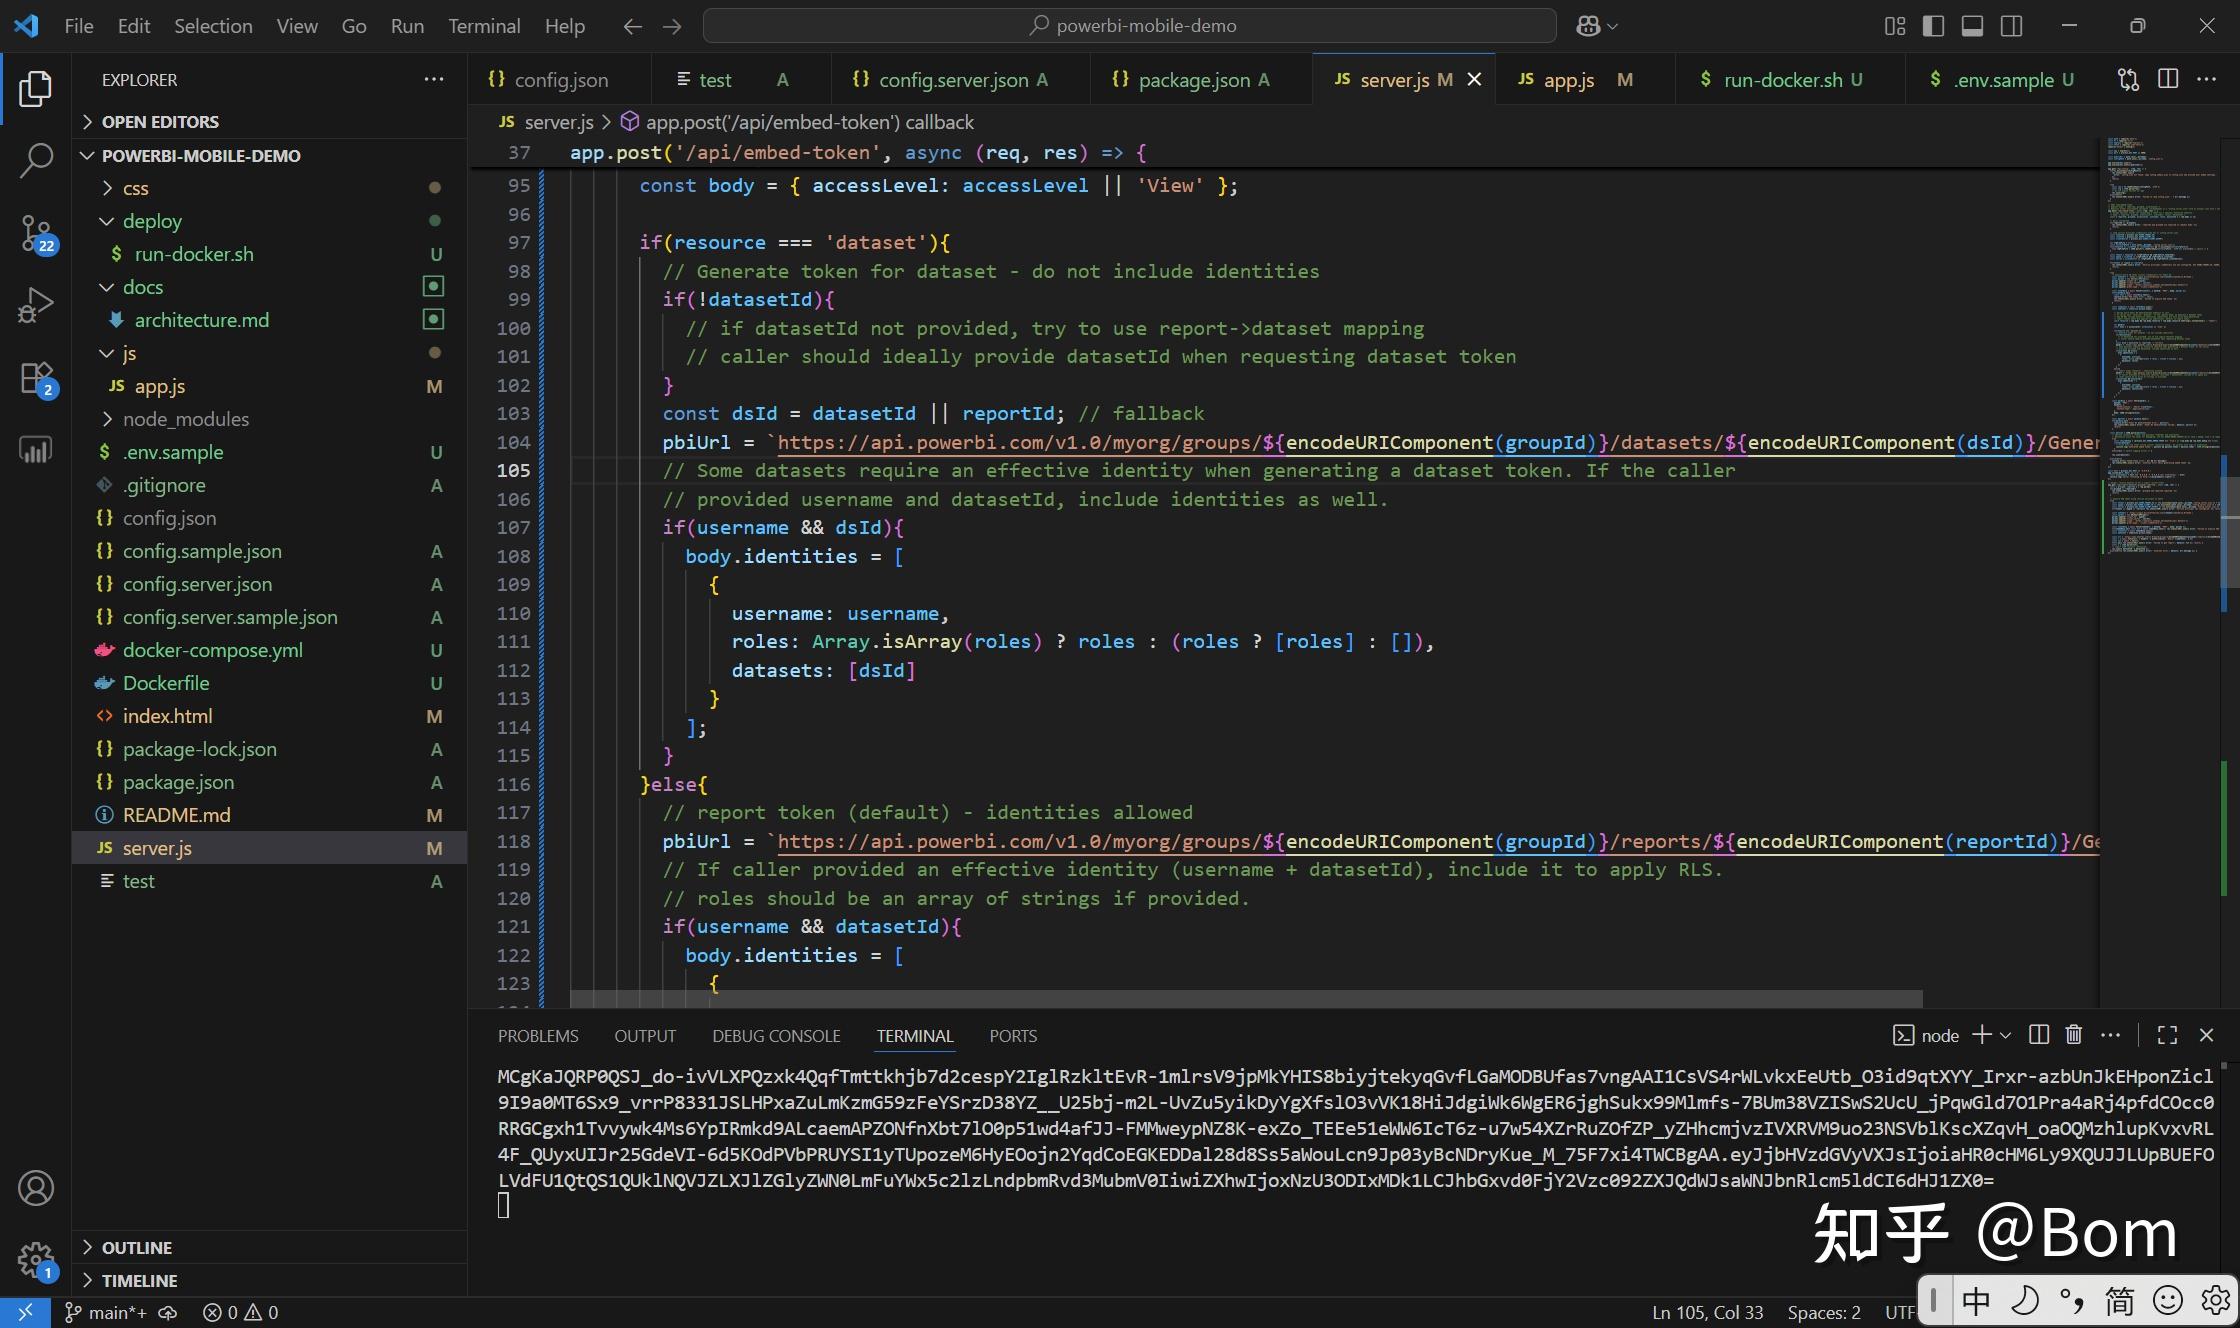
Task: Click the powerbi-mobile-demo command center bar
Action: (x=1128, y=25)
